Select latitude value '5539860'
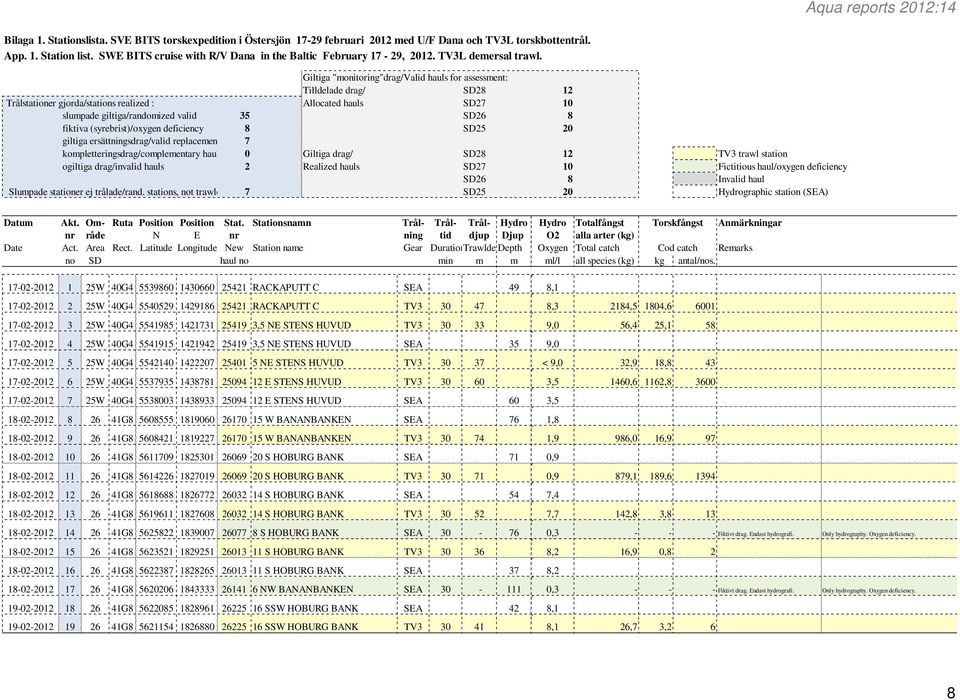960x700 pixels. tap(156, 287)
